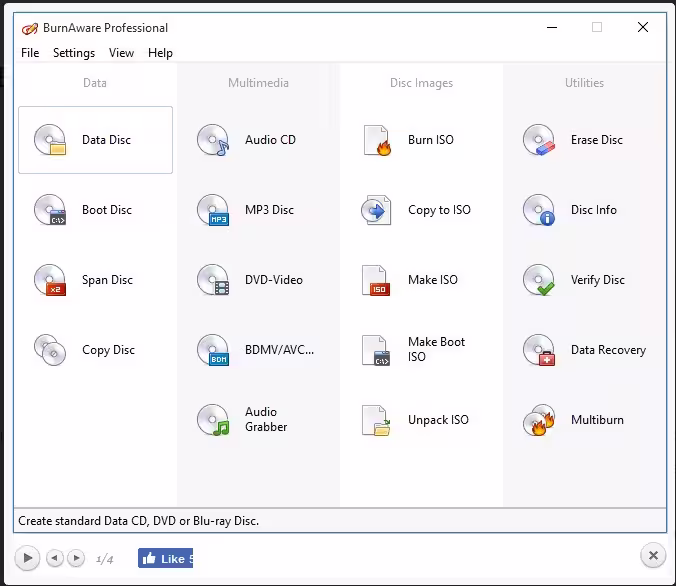The height and width of the screenshot is (586, 676).
Task: Click the Span Disc label text
Action: tap(107, 280)
